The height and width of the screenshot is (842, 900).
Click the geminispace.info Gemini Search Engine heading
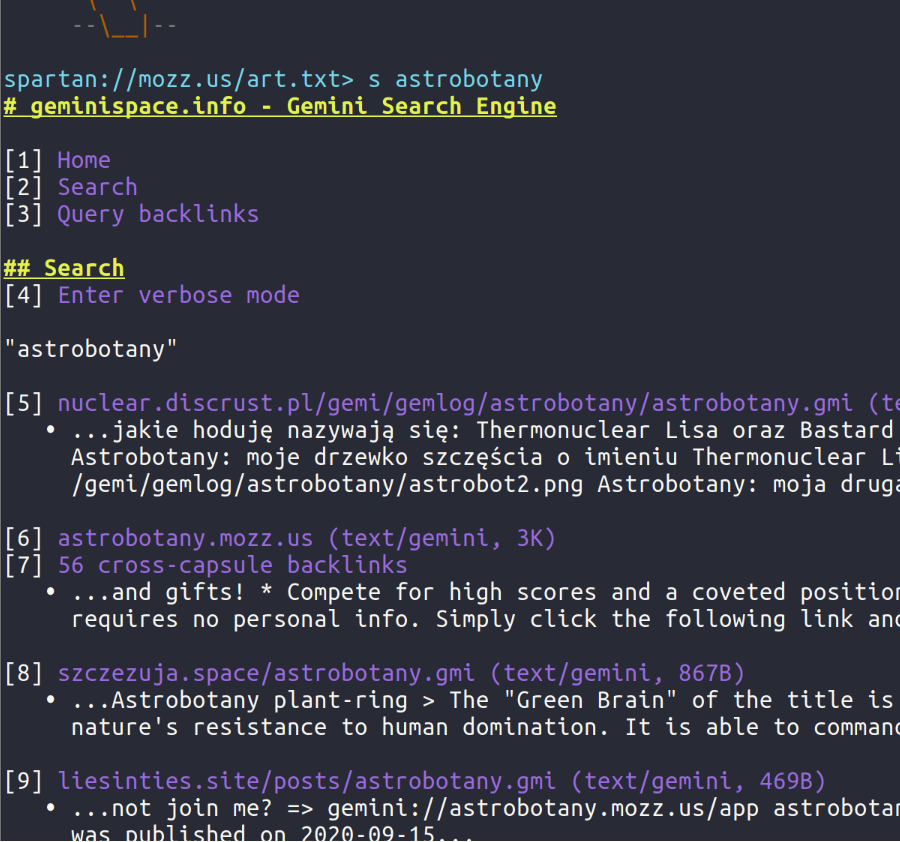pyautogui.click(x=280, y=106)
